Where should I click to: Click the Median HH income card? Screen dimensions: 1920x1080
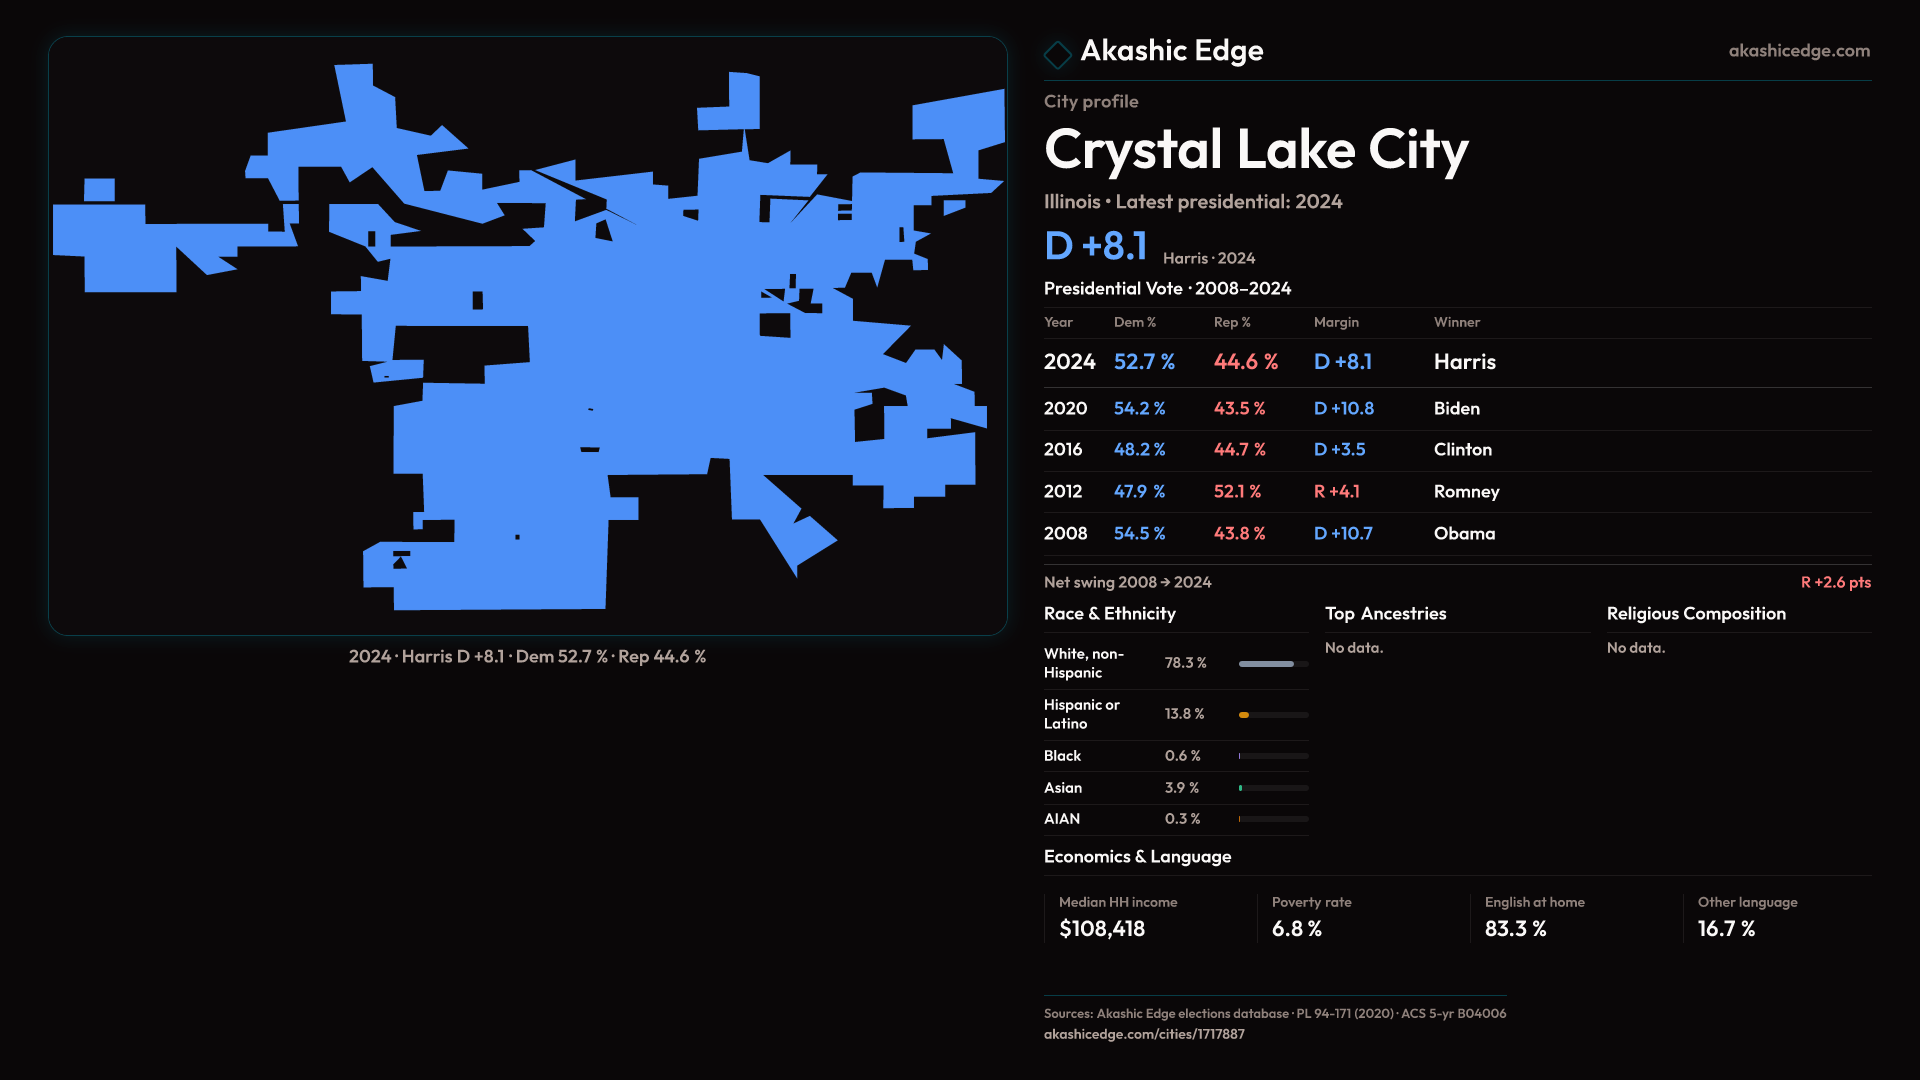tap(1117, 917)
